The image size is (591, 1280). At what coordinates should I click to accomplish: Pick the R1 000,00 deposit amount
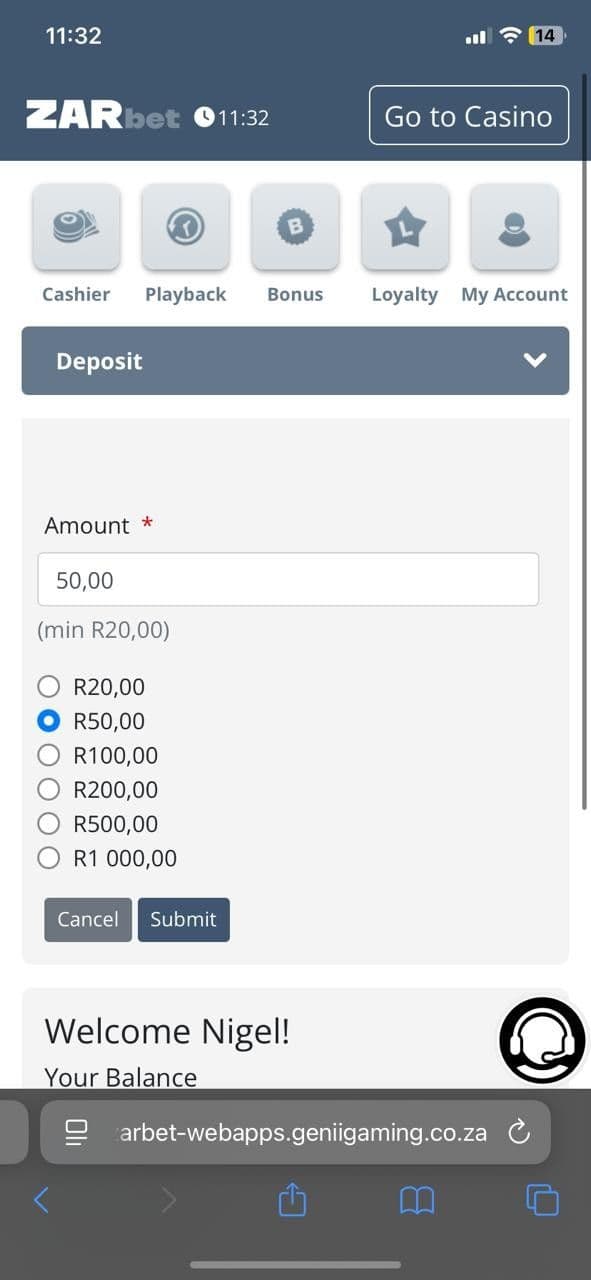tap(48, 857)
